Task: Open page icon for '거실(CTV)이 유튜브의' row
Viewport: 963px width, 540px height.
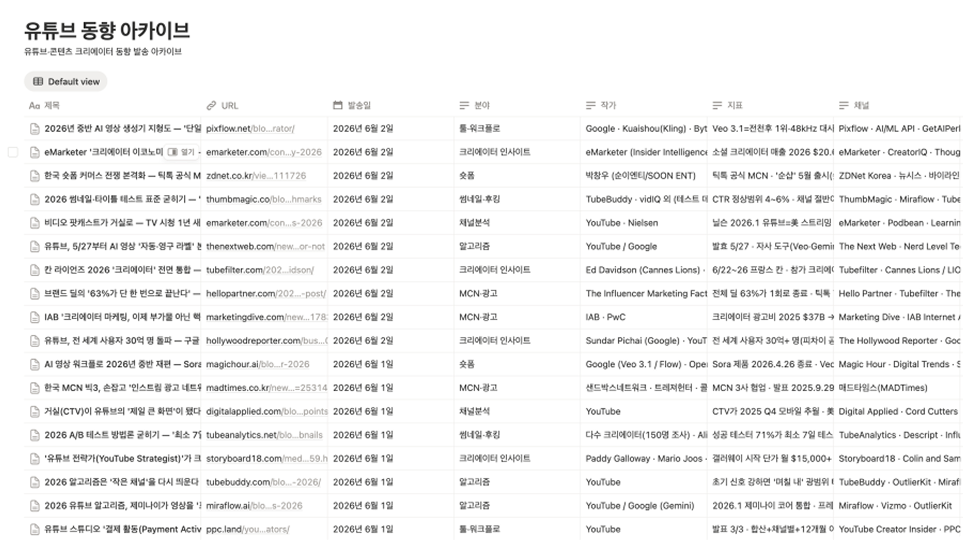Action: pyautogui.click(x=35, y=412)
